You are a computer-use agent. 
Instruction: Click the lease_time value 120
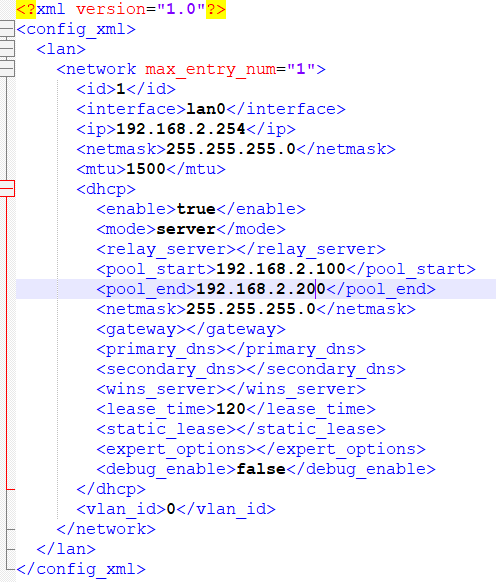click(x=231, y=409)
